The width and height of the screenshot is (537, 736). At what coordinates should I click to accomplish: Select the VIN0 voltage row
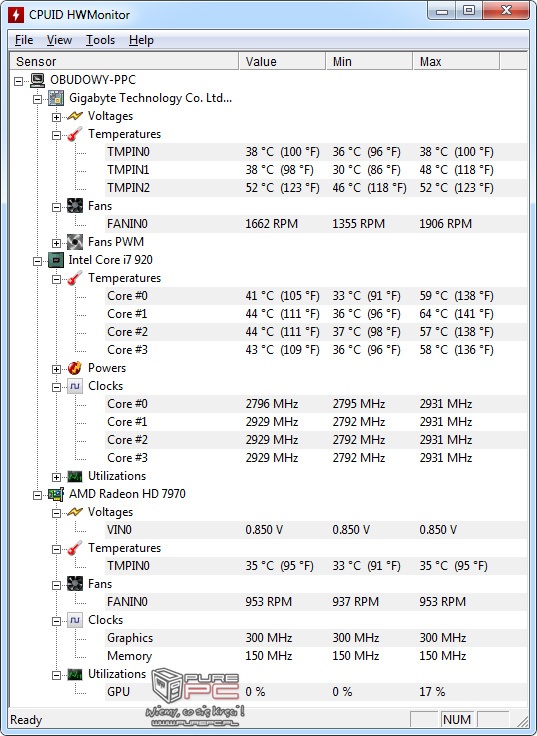pos(315,530)
